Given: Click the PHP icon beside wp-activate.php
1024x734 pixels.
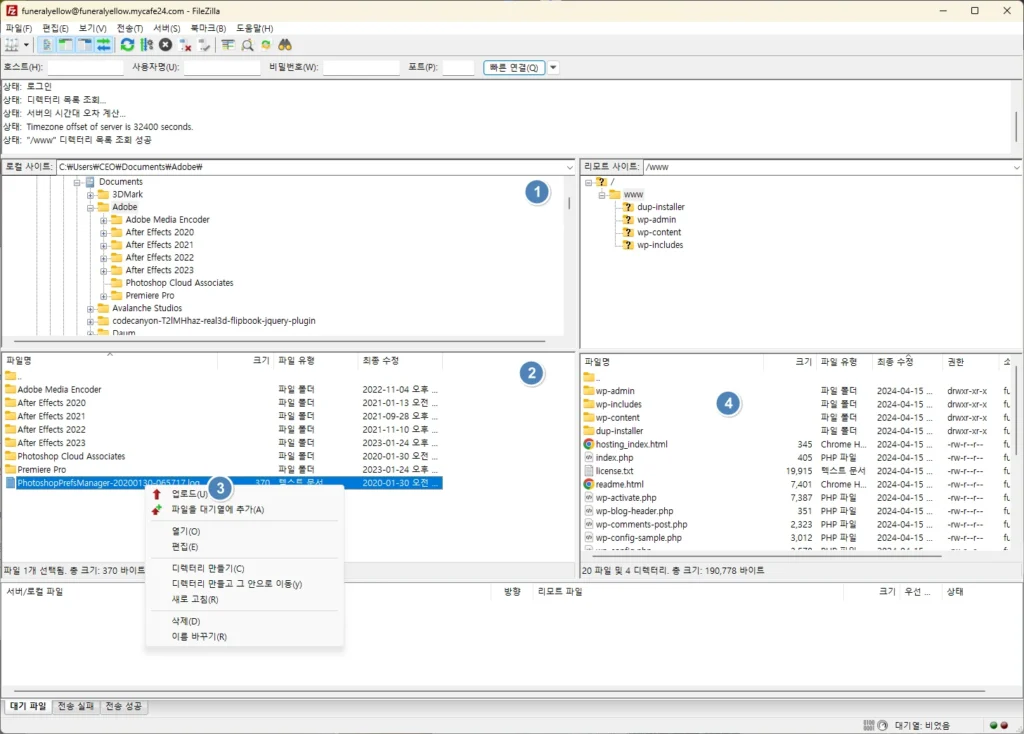Looking at the screenshot, I should 588,498.
